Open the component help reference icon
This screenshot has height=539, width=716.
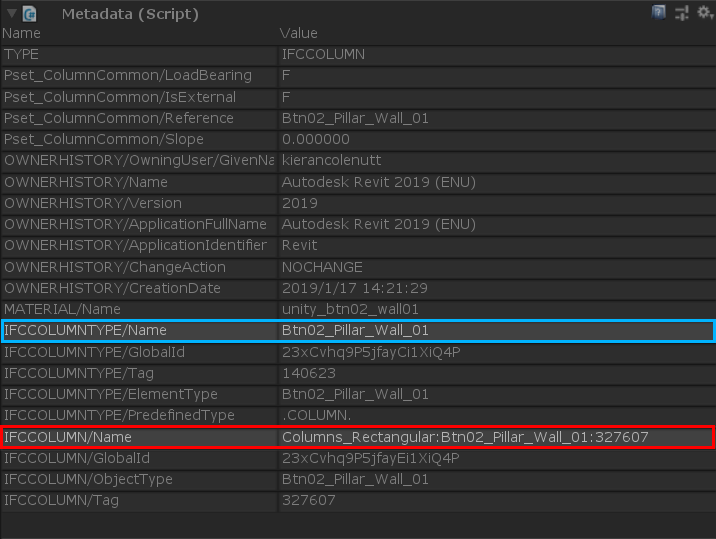click(x=658, y=12)
